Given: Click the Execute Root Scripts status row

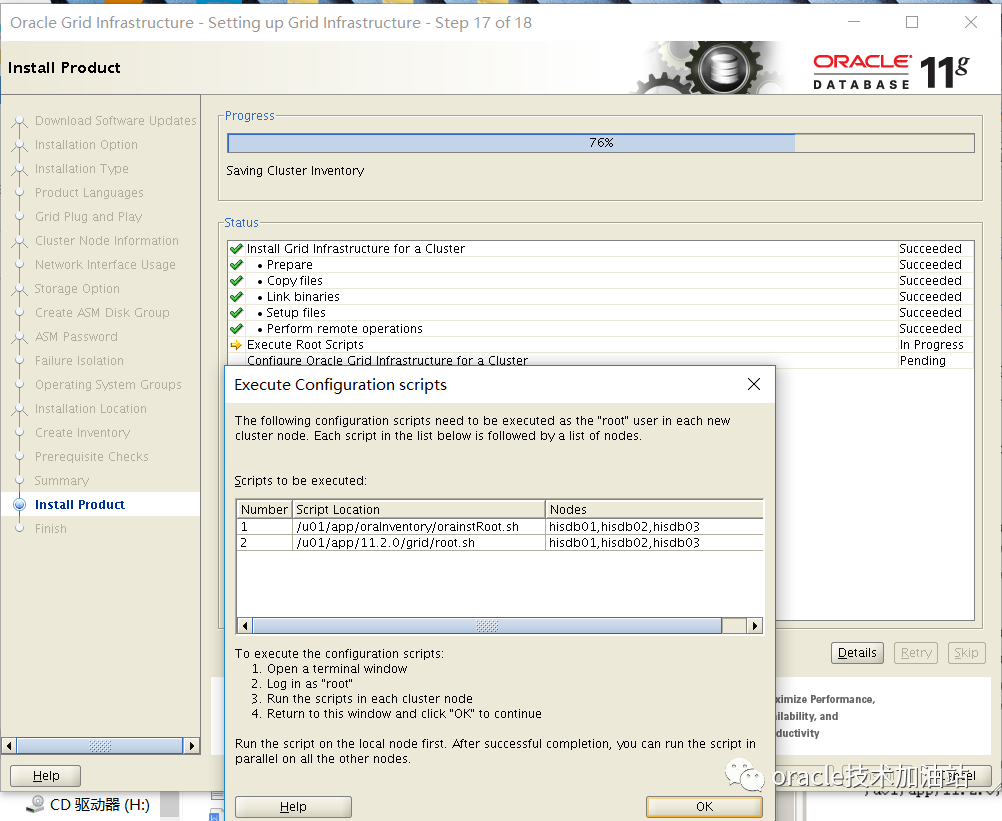Looking at the screenshot, I should click(x=601, y=344).
